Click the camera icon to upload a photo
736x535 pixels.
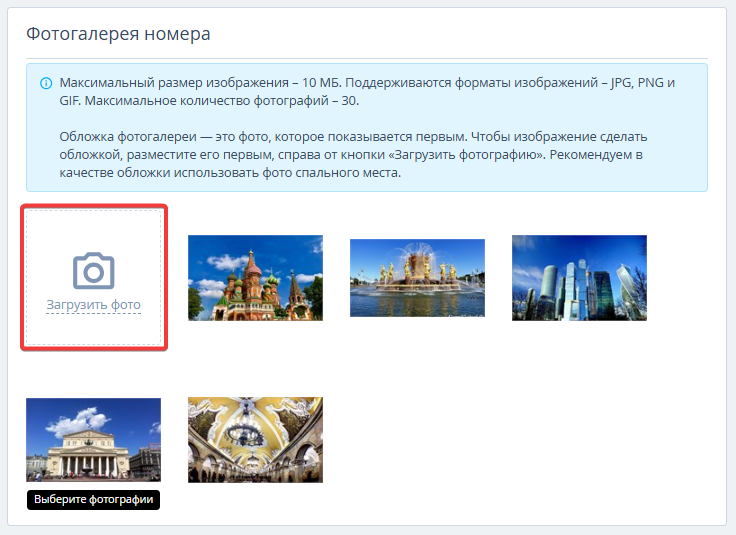pyautogui.click(x=93, y=271)
